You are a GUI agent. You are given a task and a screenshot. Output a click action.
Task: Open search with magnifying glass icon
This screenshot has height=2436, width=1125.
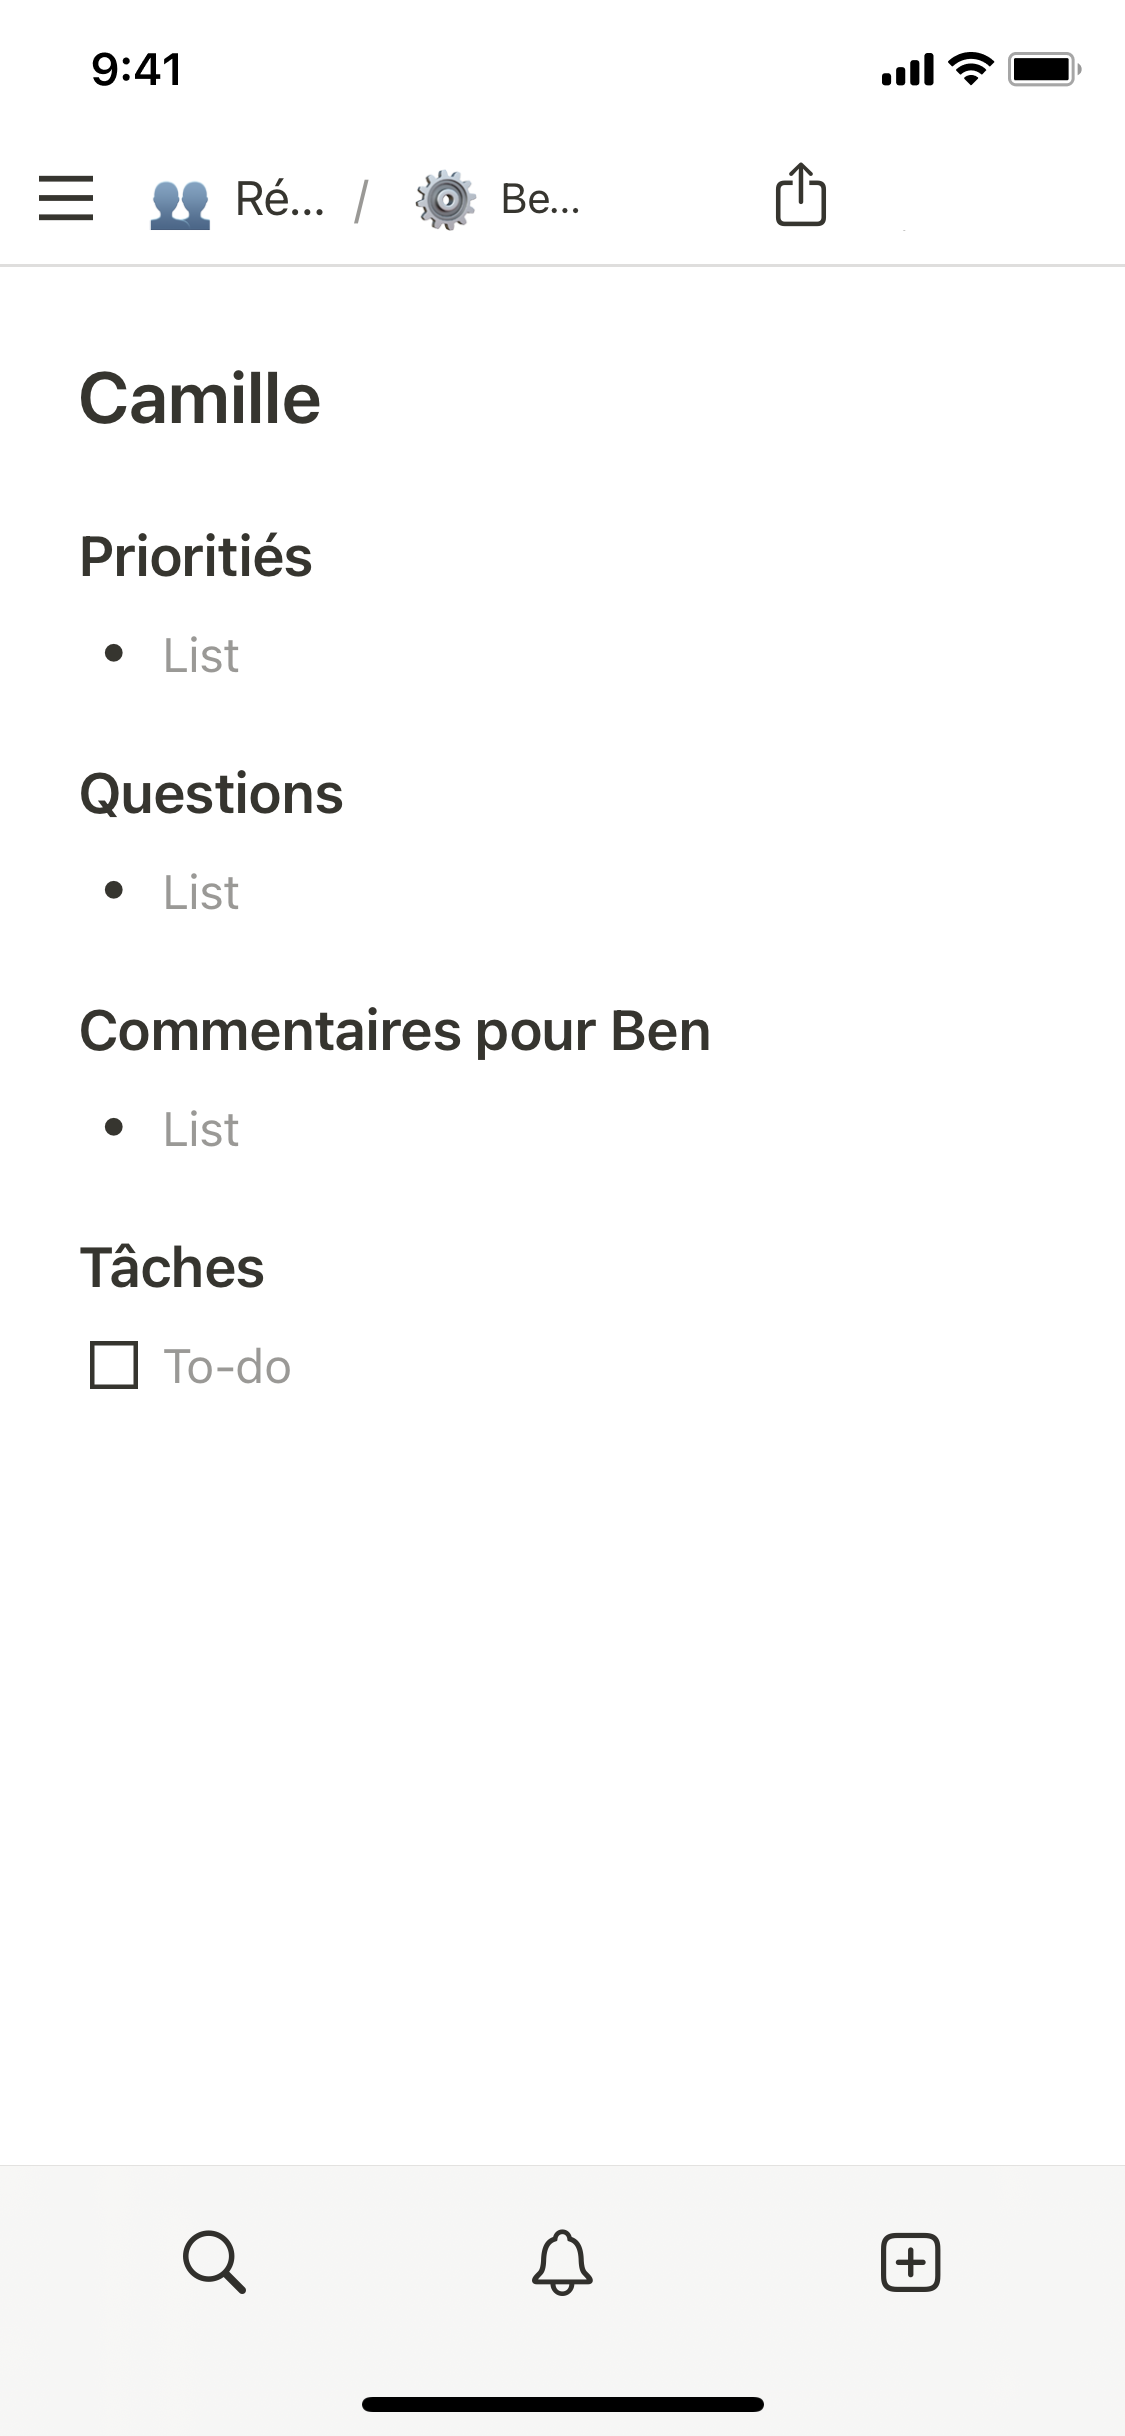[214, 2261]
